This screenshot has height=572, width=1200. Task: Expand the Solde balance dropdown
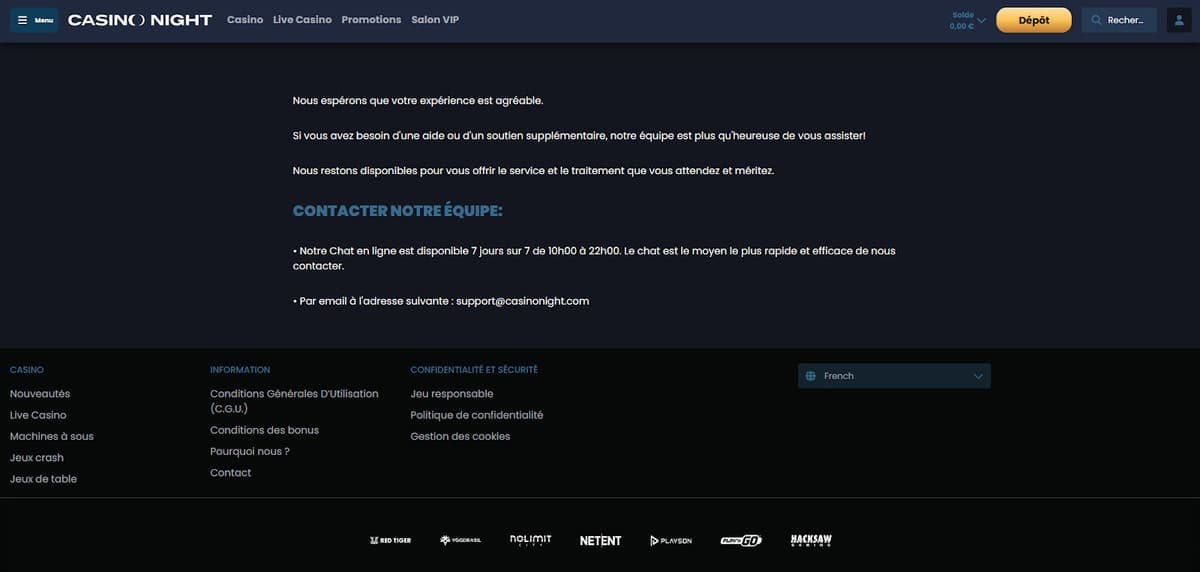(968, 20)
